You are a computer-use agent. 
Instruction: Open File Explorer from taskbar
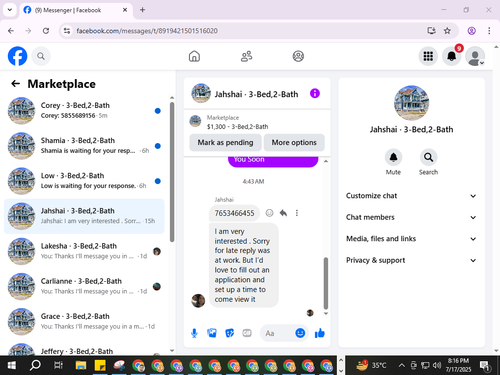(81, 366)
